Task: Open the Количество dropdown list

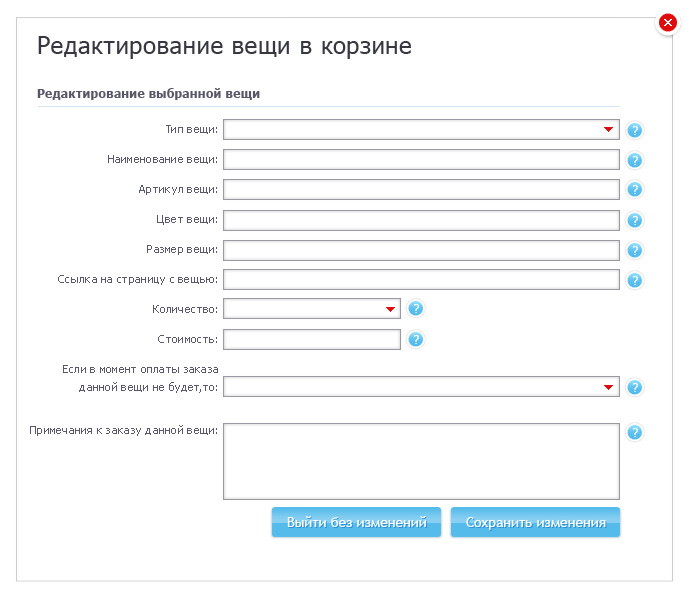Action: pyautogui.click(x=311, y=310)
